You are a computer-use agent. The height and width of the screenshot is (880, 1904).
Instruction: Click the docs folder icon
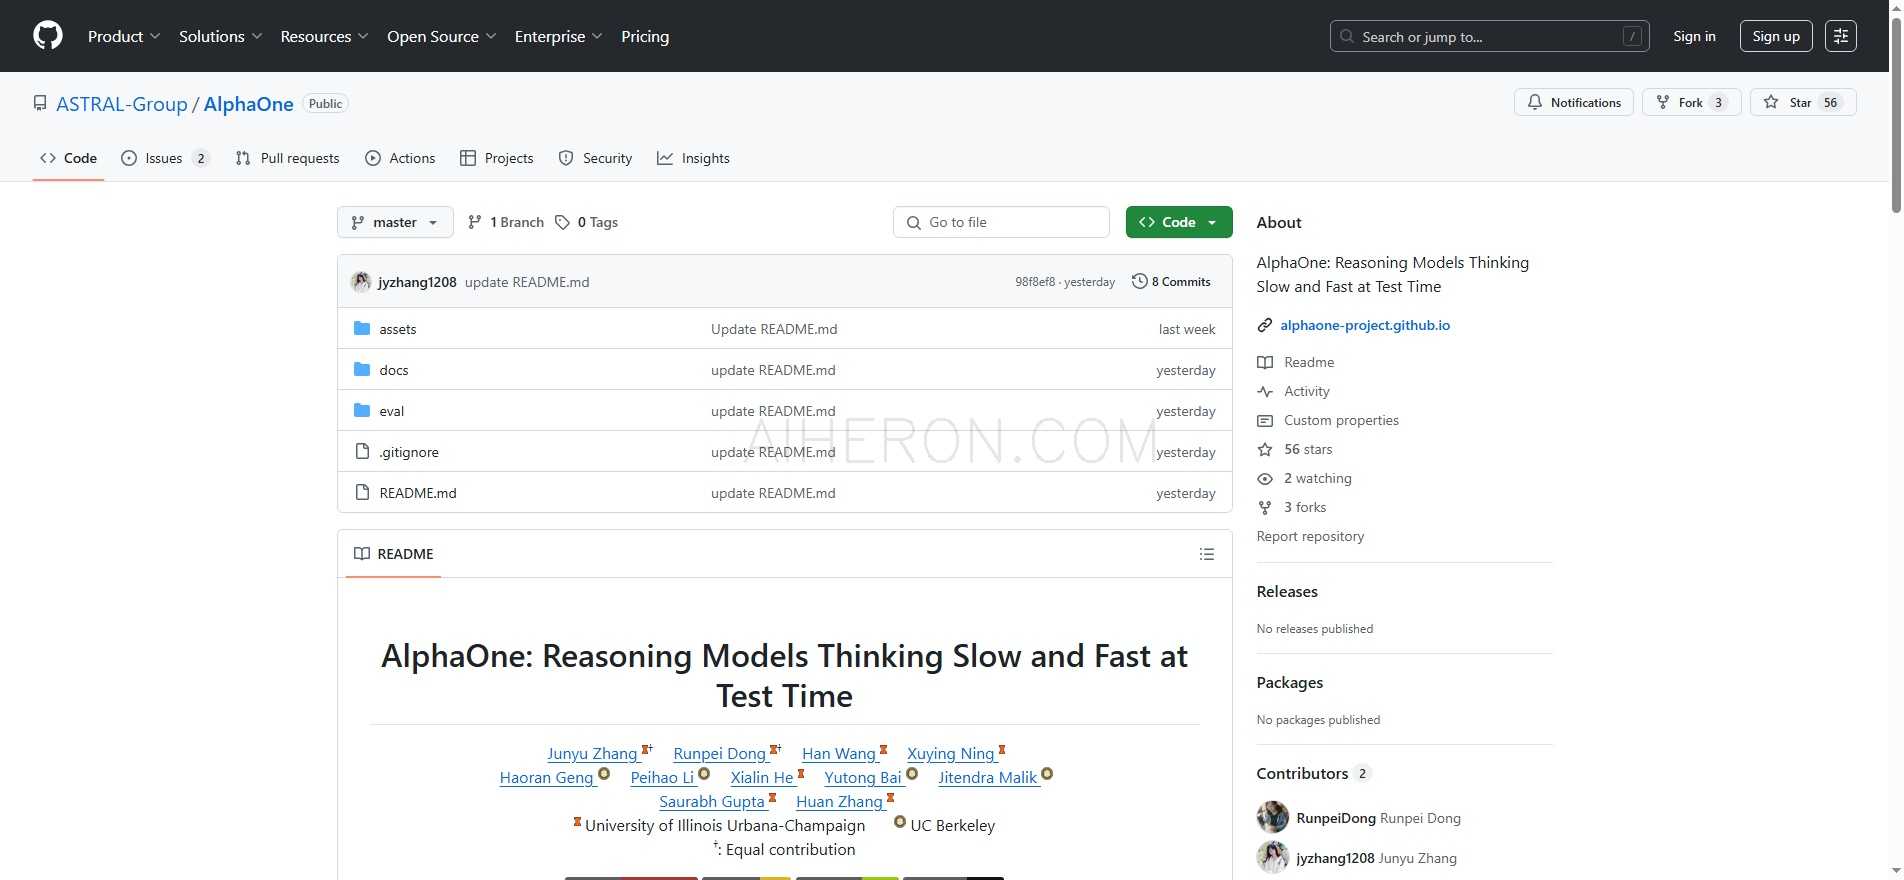(x=362, y=369)
